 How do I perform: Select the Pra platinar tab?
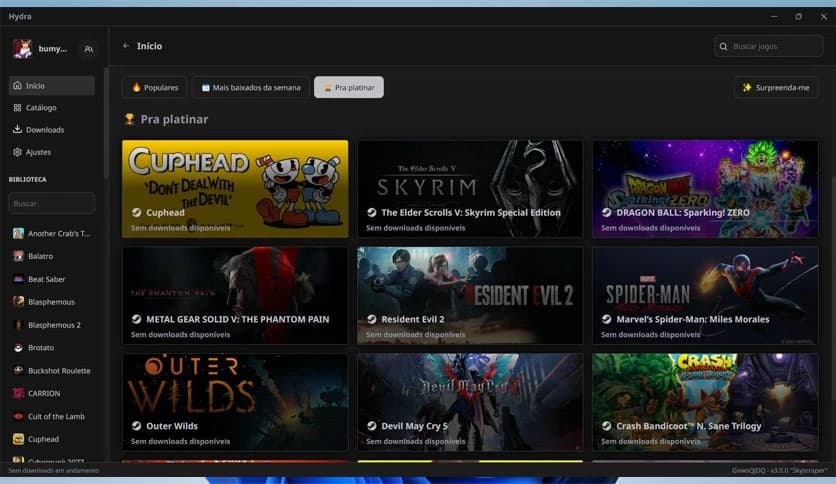click(349, 87)
